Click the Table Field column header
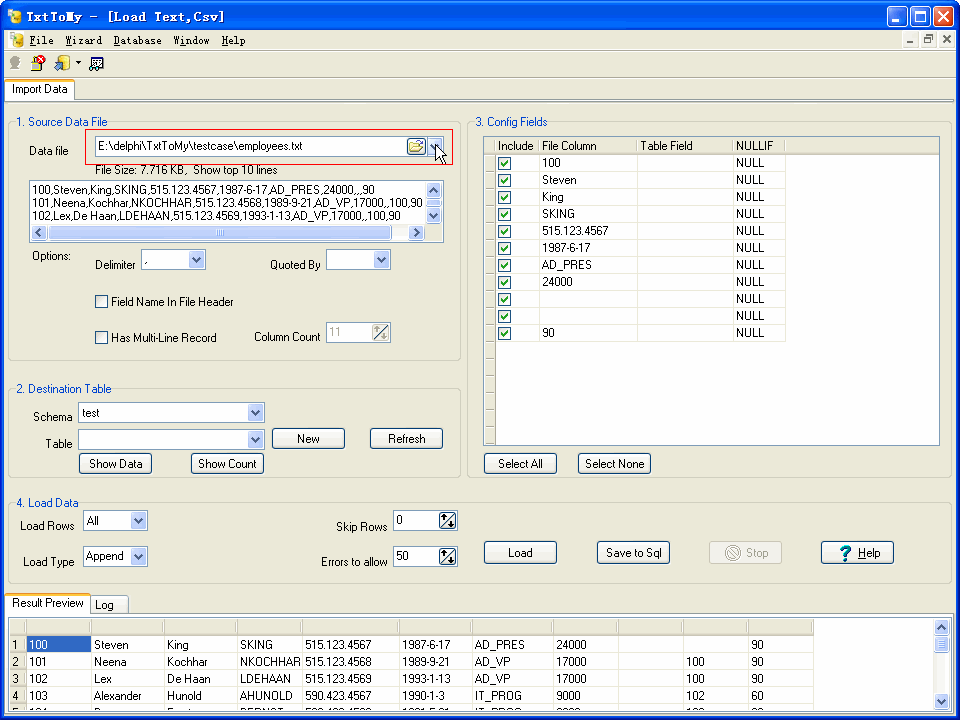 tap(685, 146)
